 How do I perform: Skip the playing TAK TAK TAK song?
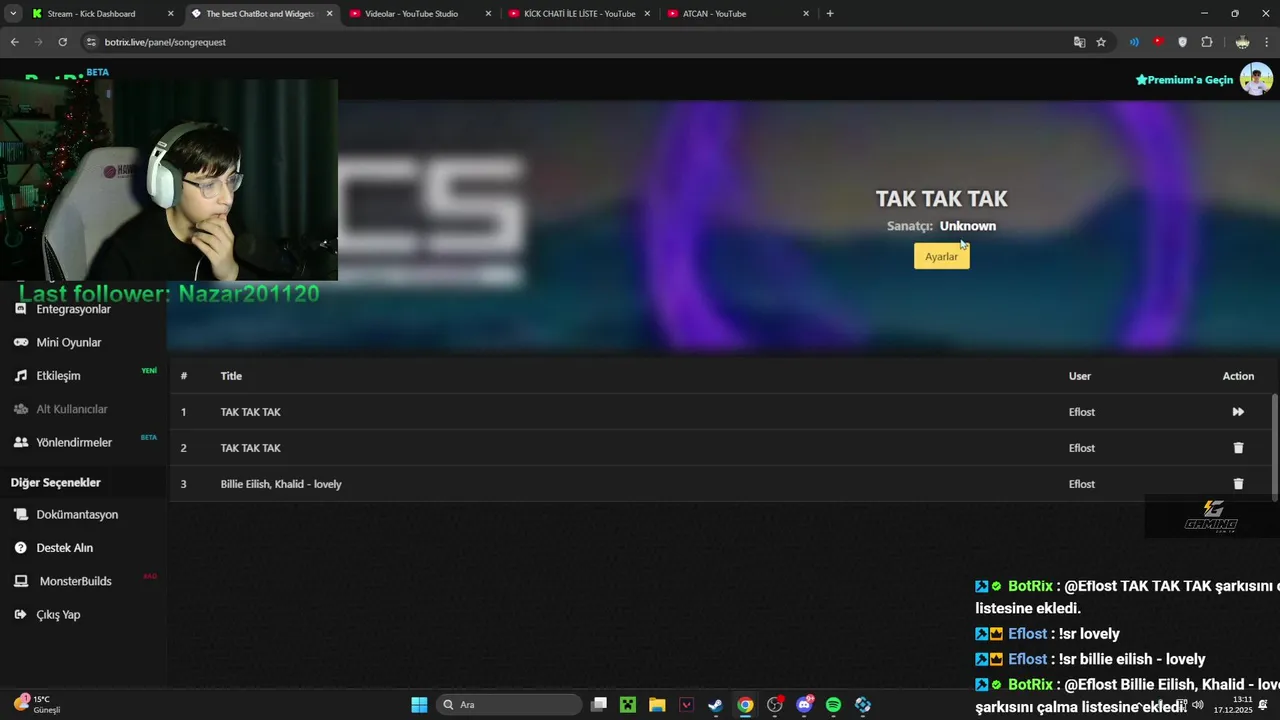[1238, 412]
